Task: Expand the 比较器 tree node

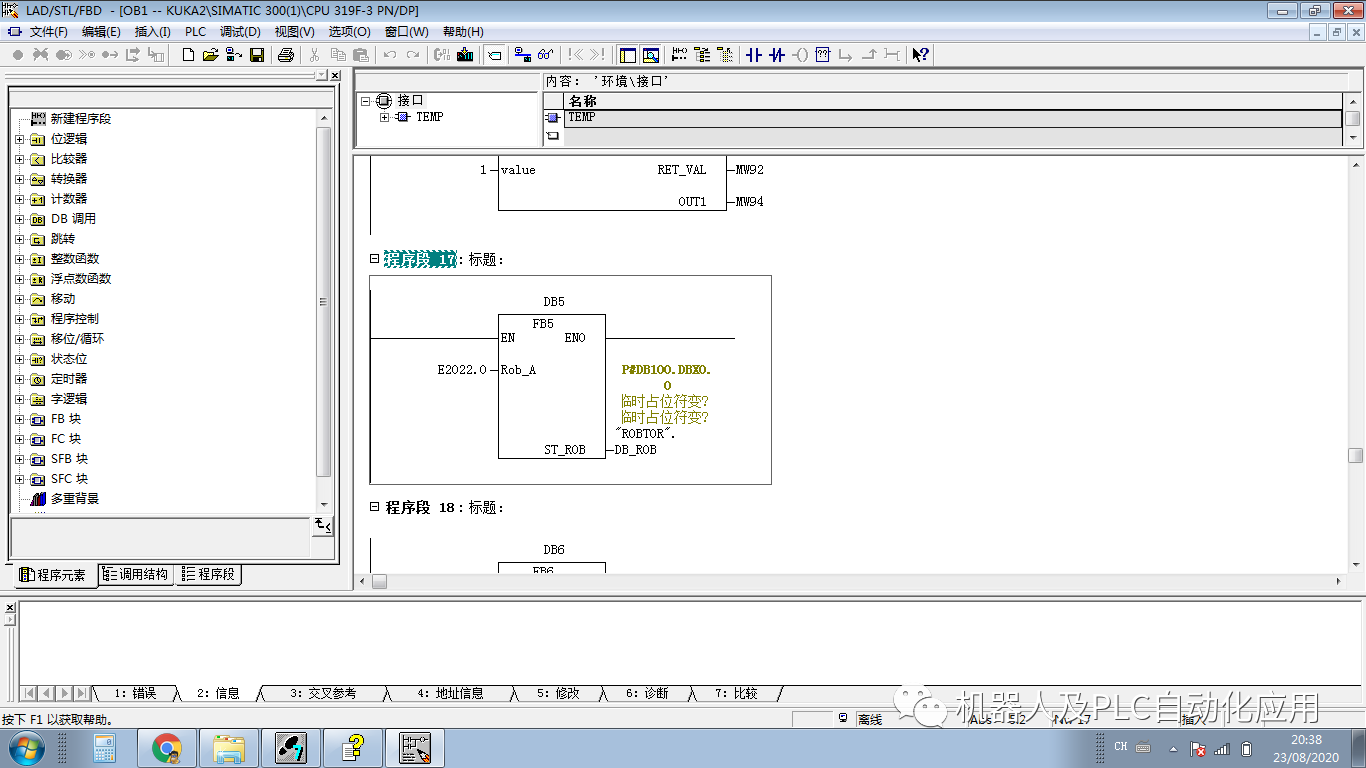Action: click(19, 159)
